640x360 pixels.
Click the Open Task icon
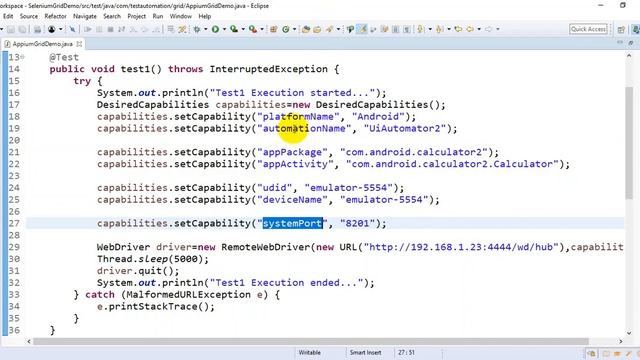[317, 29]
